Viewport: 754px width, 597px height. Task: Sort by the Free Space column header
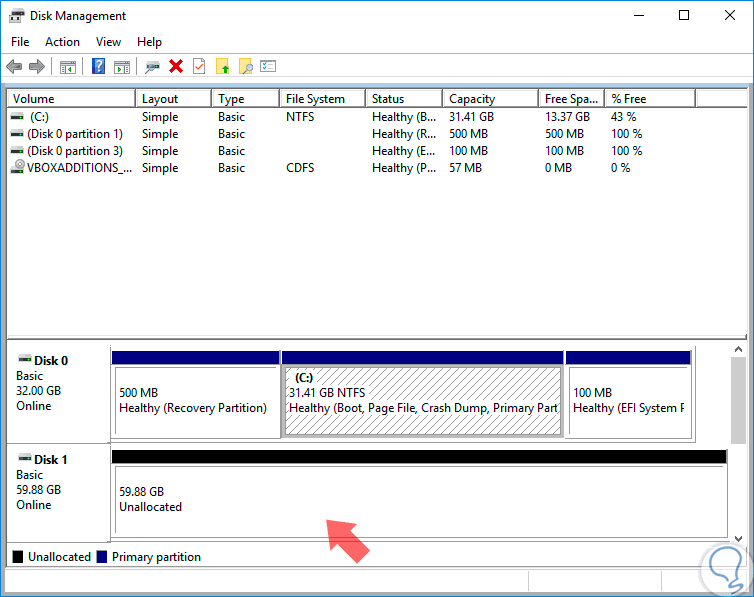pyautogui.click(x=572, y=99)
